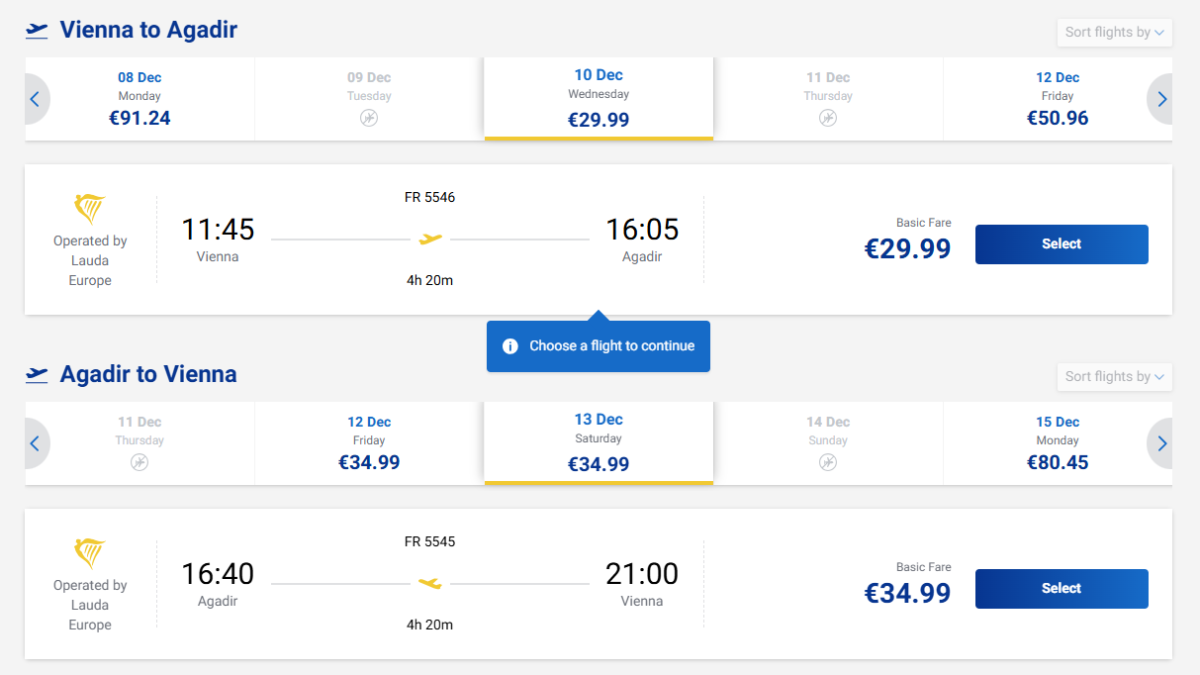
Task: Click the Ryanair harp logo on flight FR 5546
Action: pos(90,210)
